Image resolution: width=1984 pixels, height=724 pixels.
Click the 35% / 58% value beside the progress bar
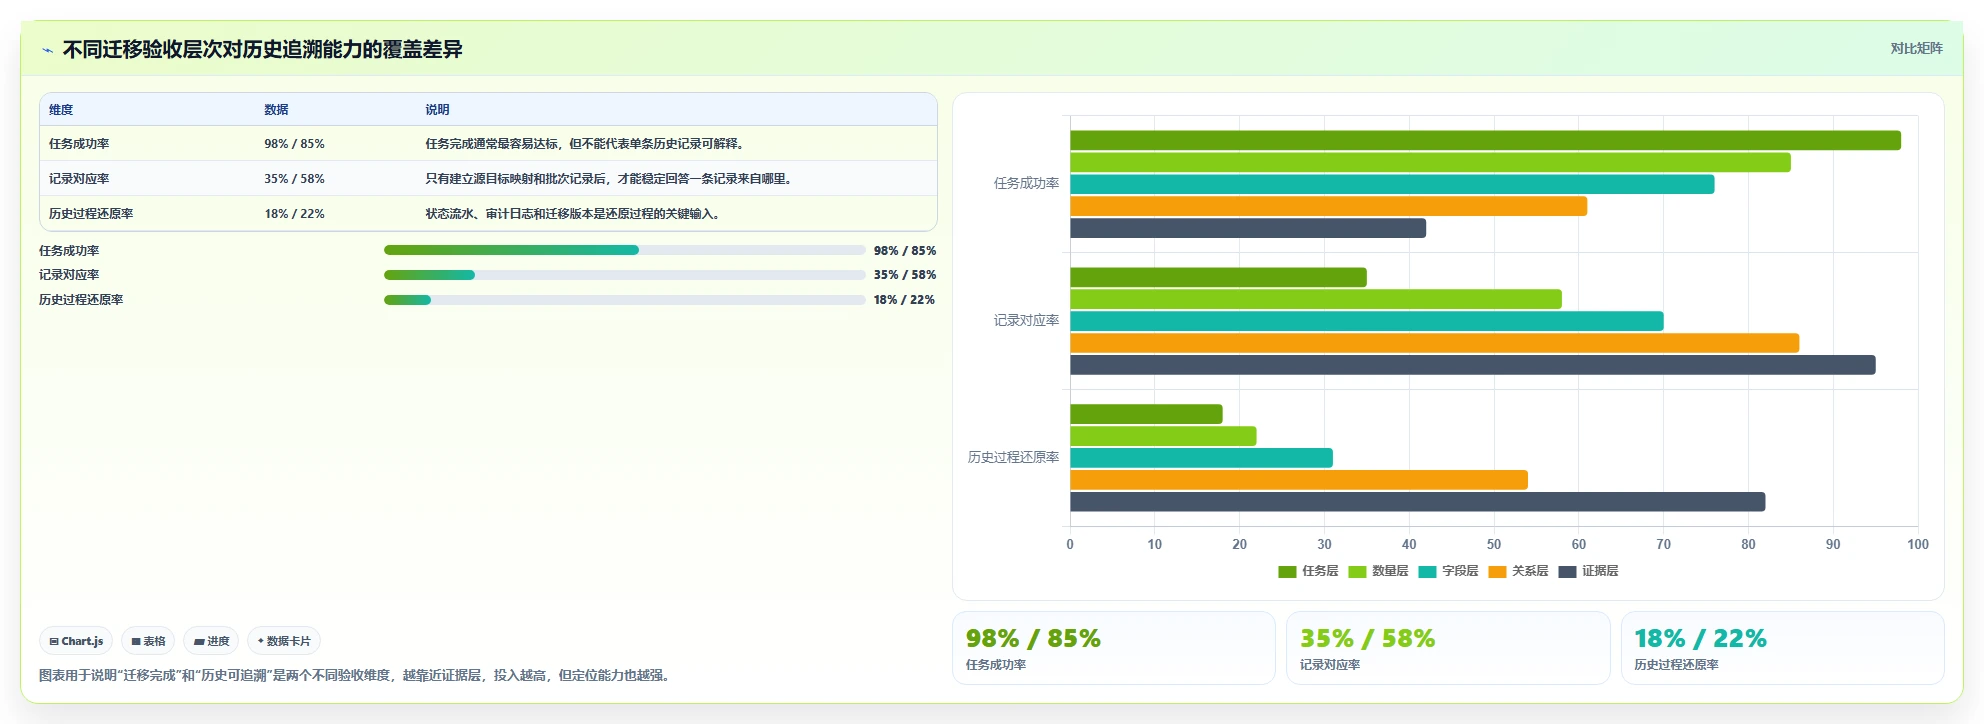[x=905, y=275]
